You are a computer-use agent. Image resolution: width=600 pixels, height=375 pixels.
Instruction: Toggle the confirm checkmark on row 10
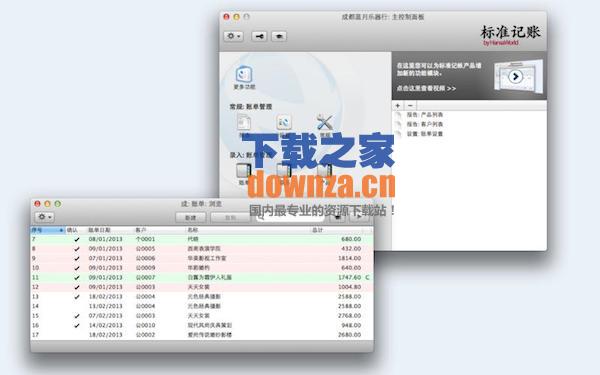pyautogui.click(x=77, y=268)
